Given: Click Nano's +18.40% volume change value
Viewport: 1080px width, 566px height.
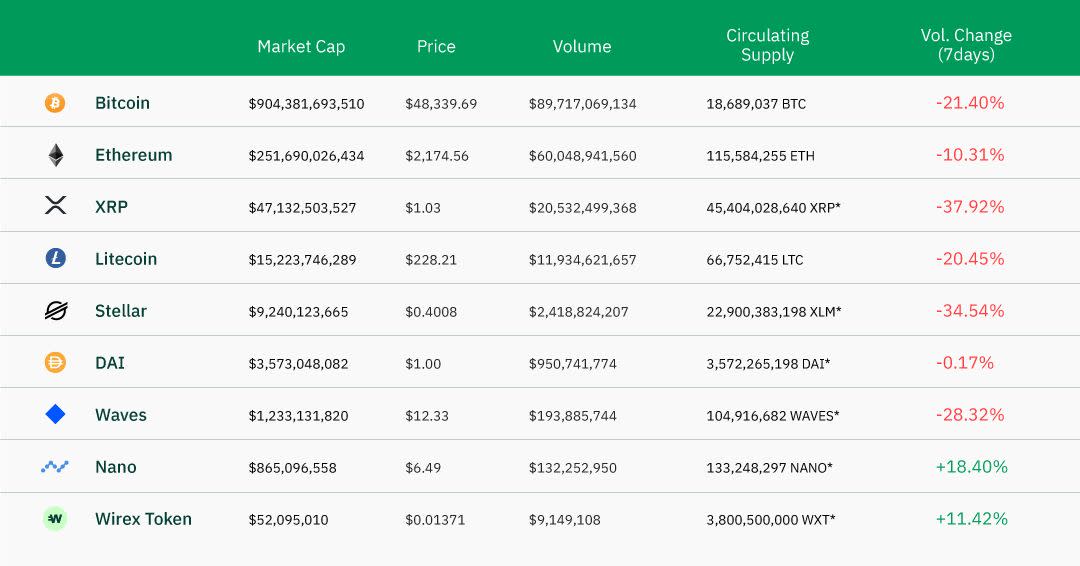Looking at the screenshot, I should [x=971, y=467].
